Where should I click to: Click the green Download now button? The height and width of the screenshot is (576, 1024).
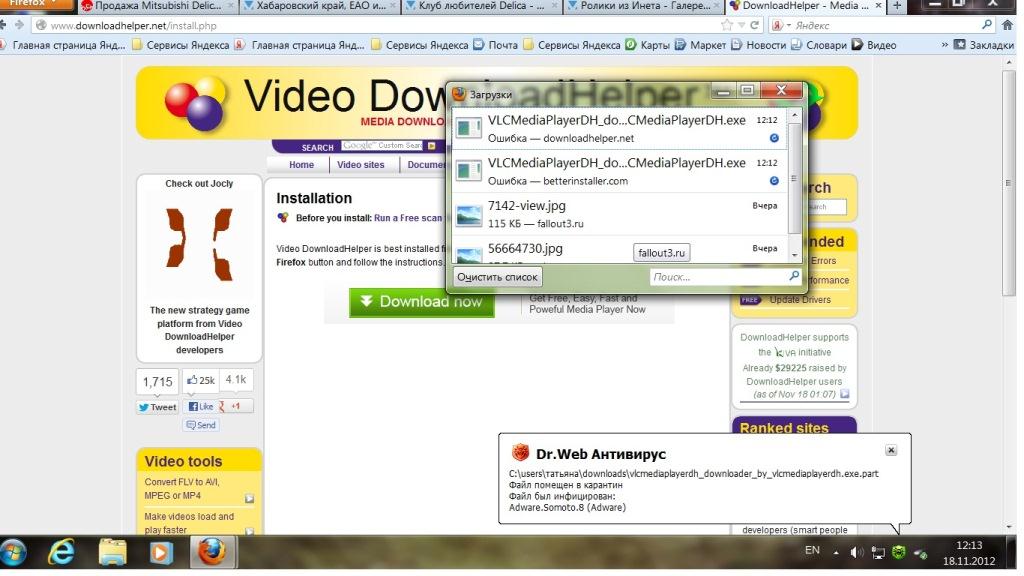coord(421,302)
